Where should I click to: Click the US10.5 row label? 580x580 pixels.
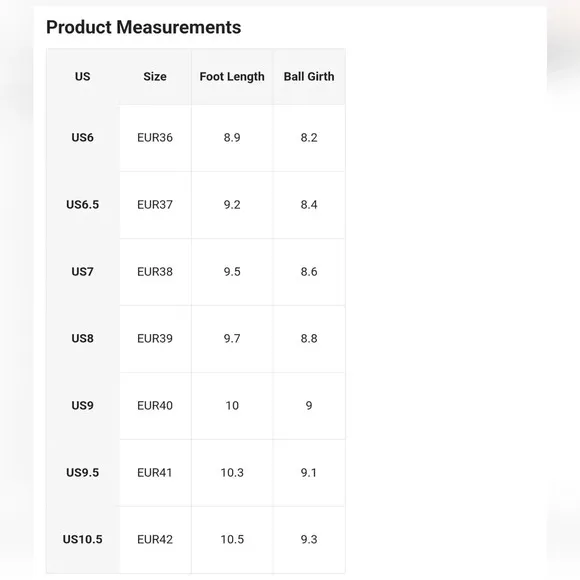82,539
